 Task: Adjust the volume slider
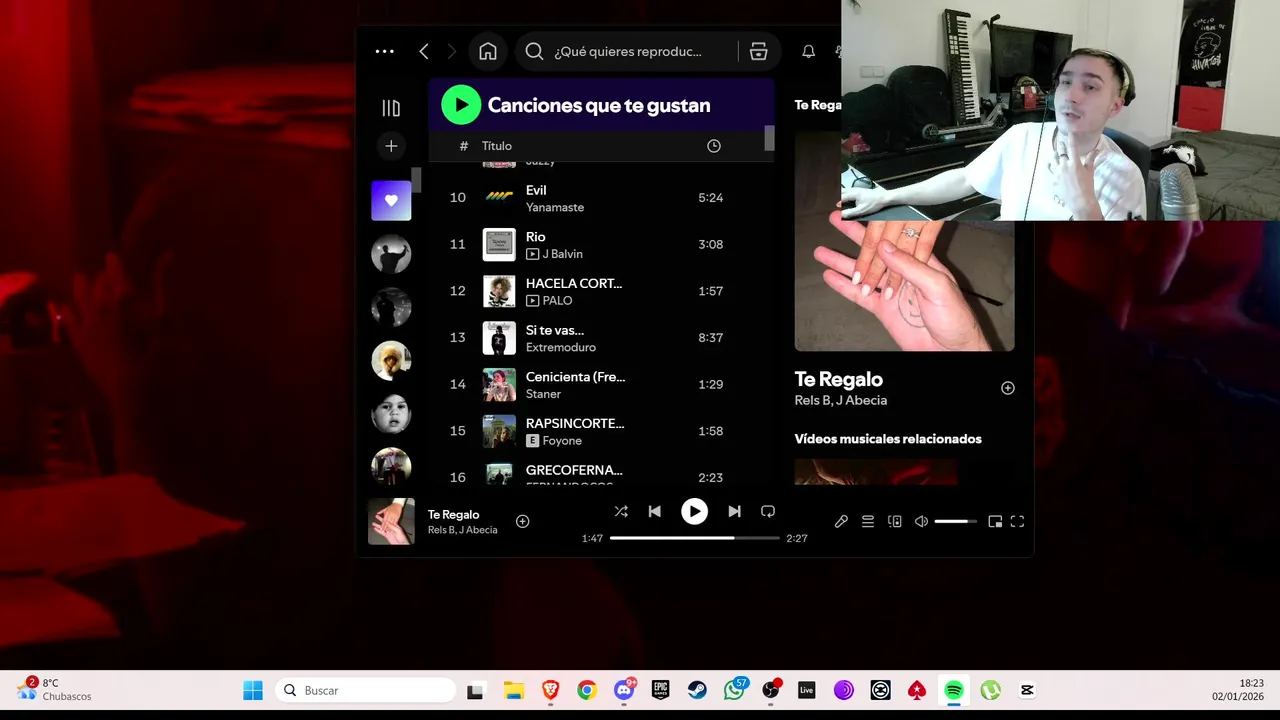tap(956, 521)
